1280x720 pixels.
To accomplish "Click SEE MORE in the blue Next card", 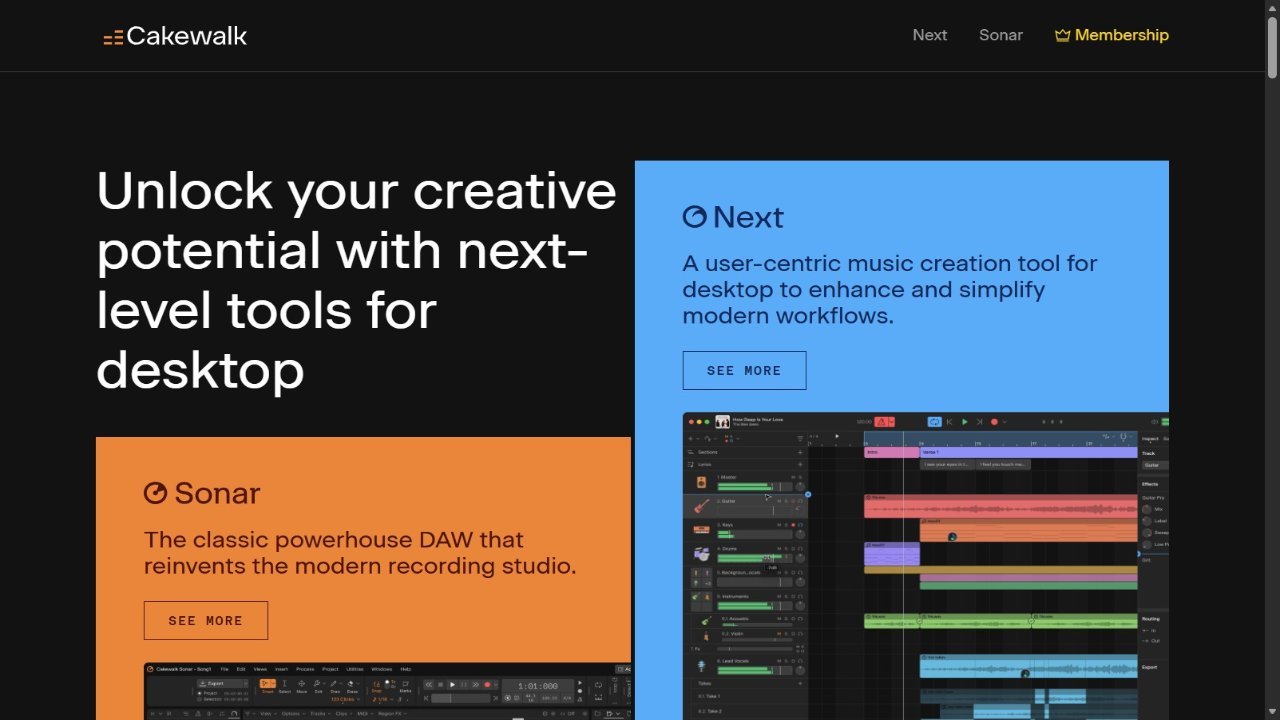I will click(x=744, y=370).
